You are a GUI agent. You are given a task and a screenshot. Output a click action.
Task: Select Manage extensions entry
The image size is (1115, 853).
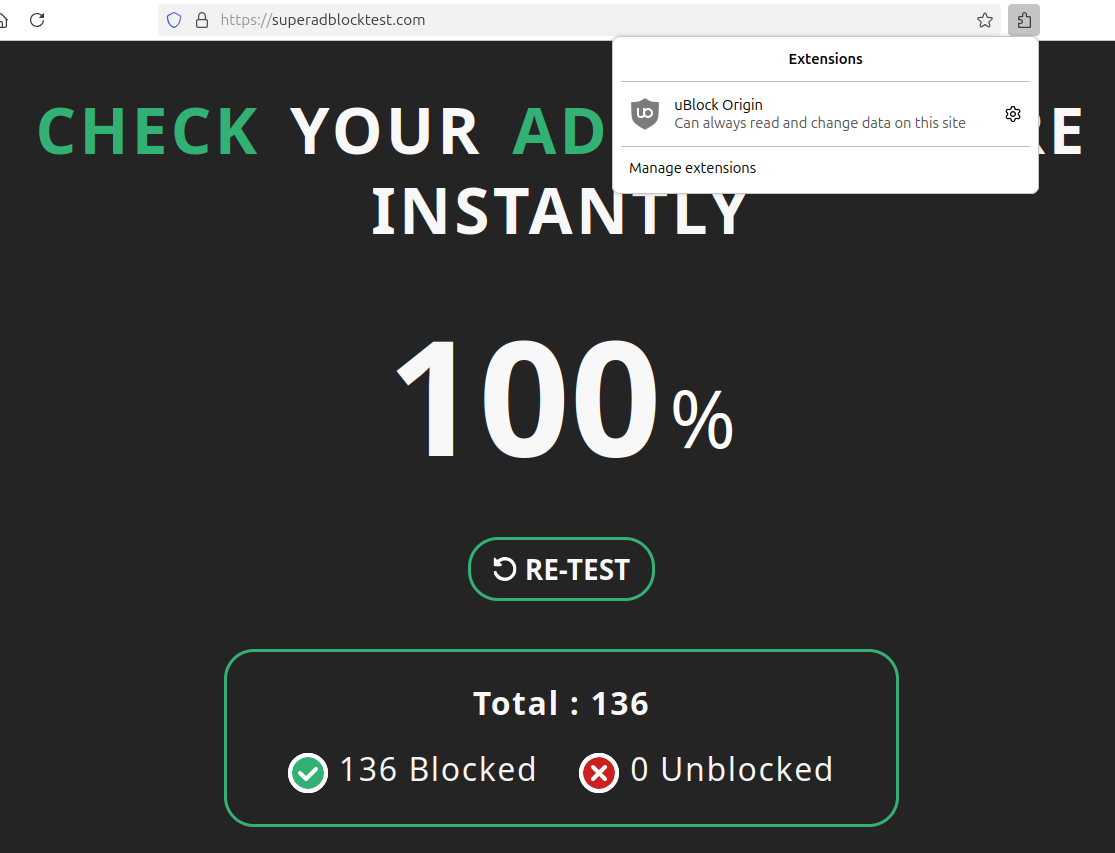click(692, 168)
